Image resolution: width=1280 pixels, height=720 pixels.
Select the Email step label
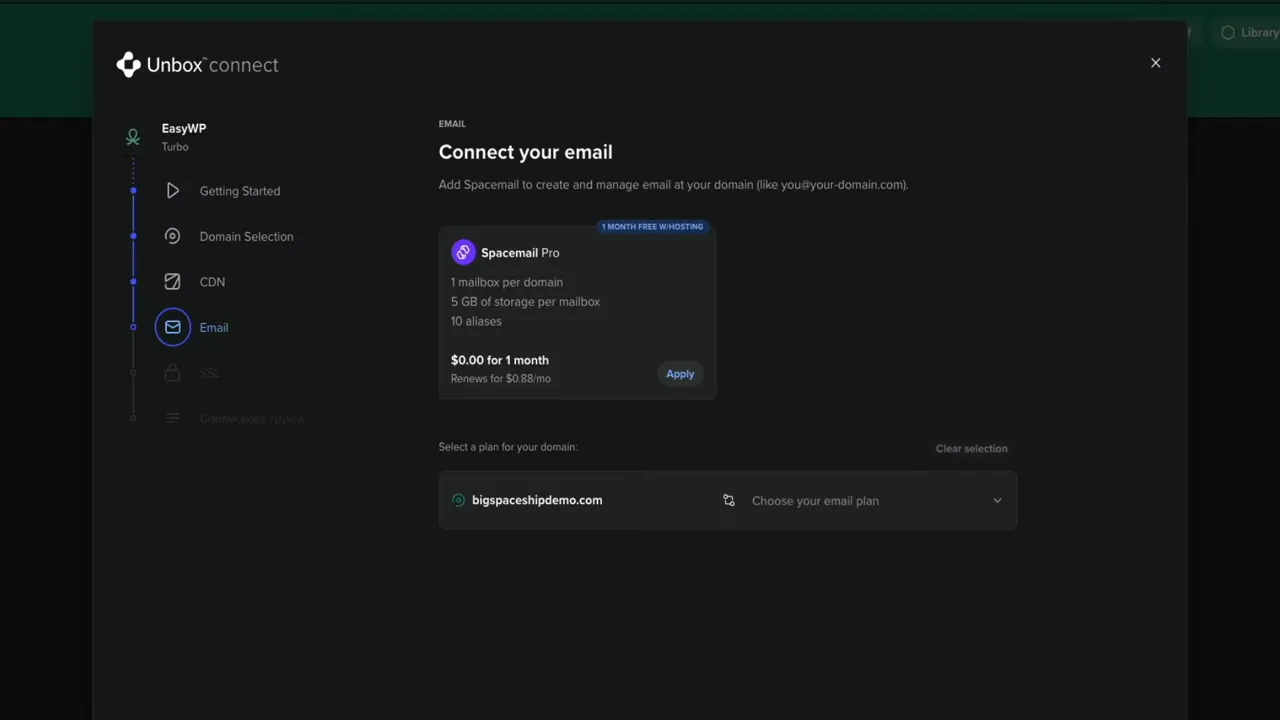point(214,327)
